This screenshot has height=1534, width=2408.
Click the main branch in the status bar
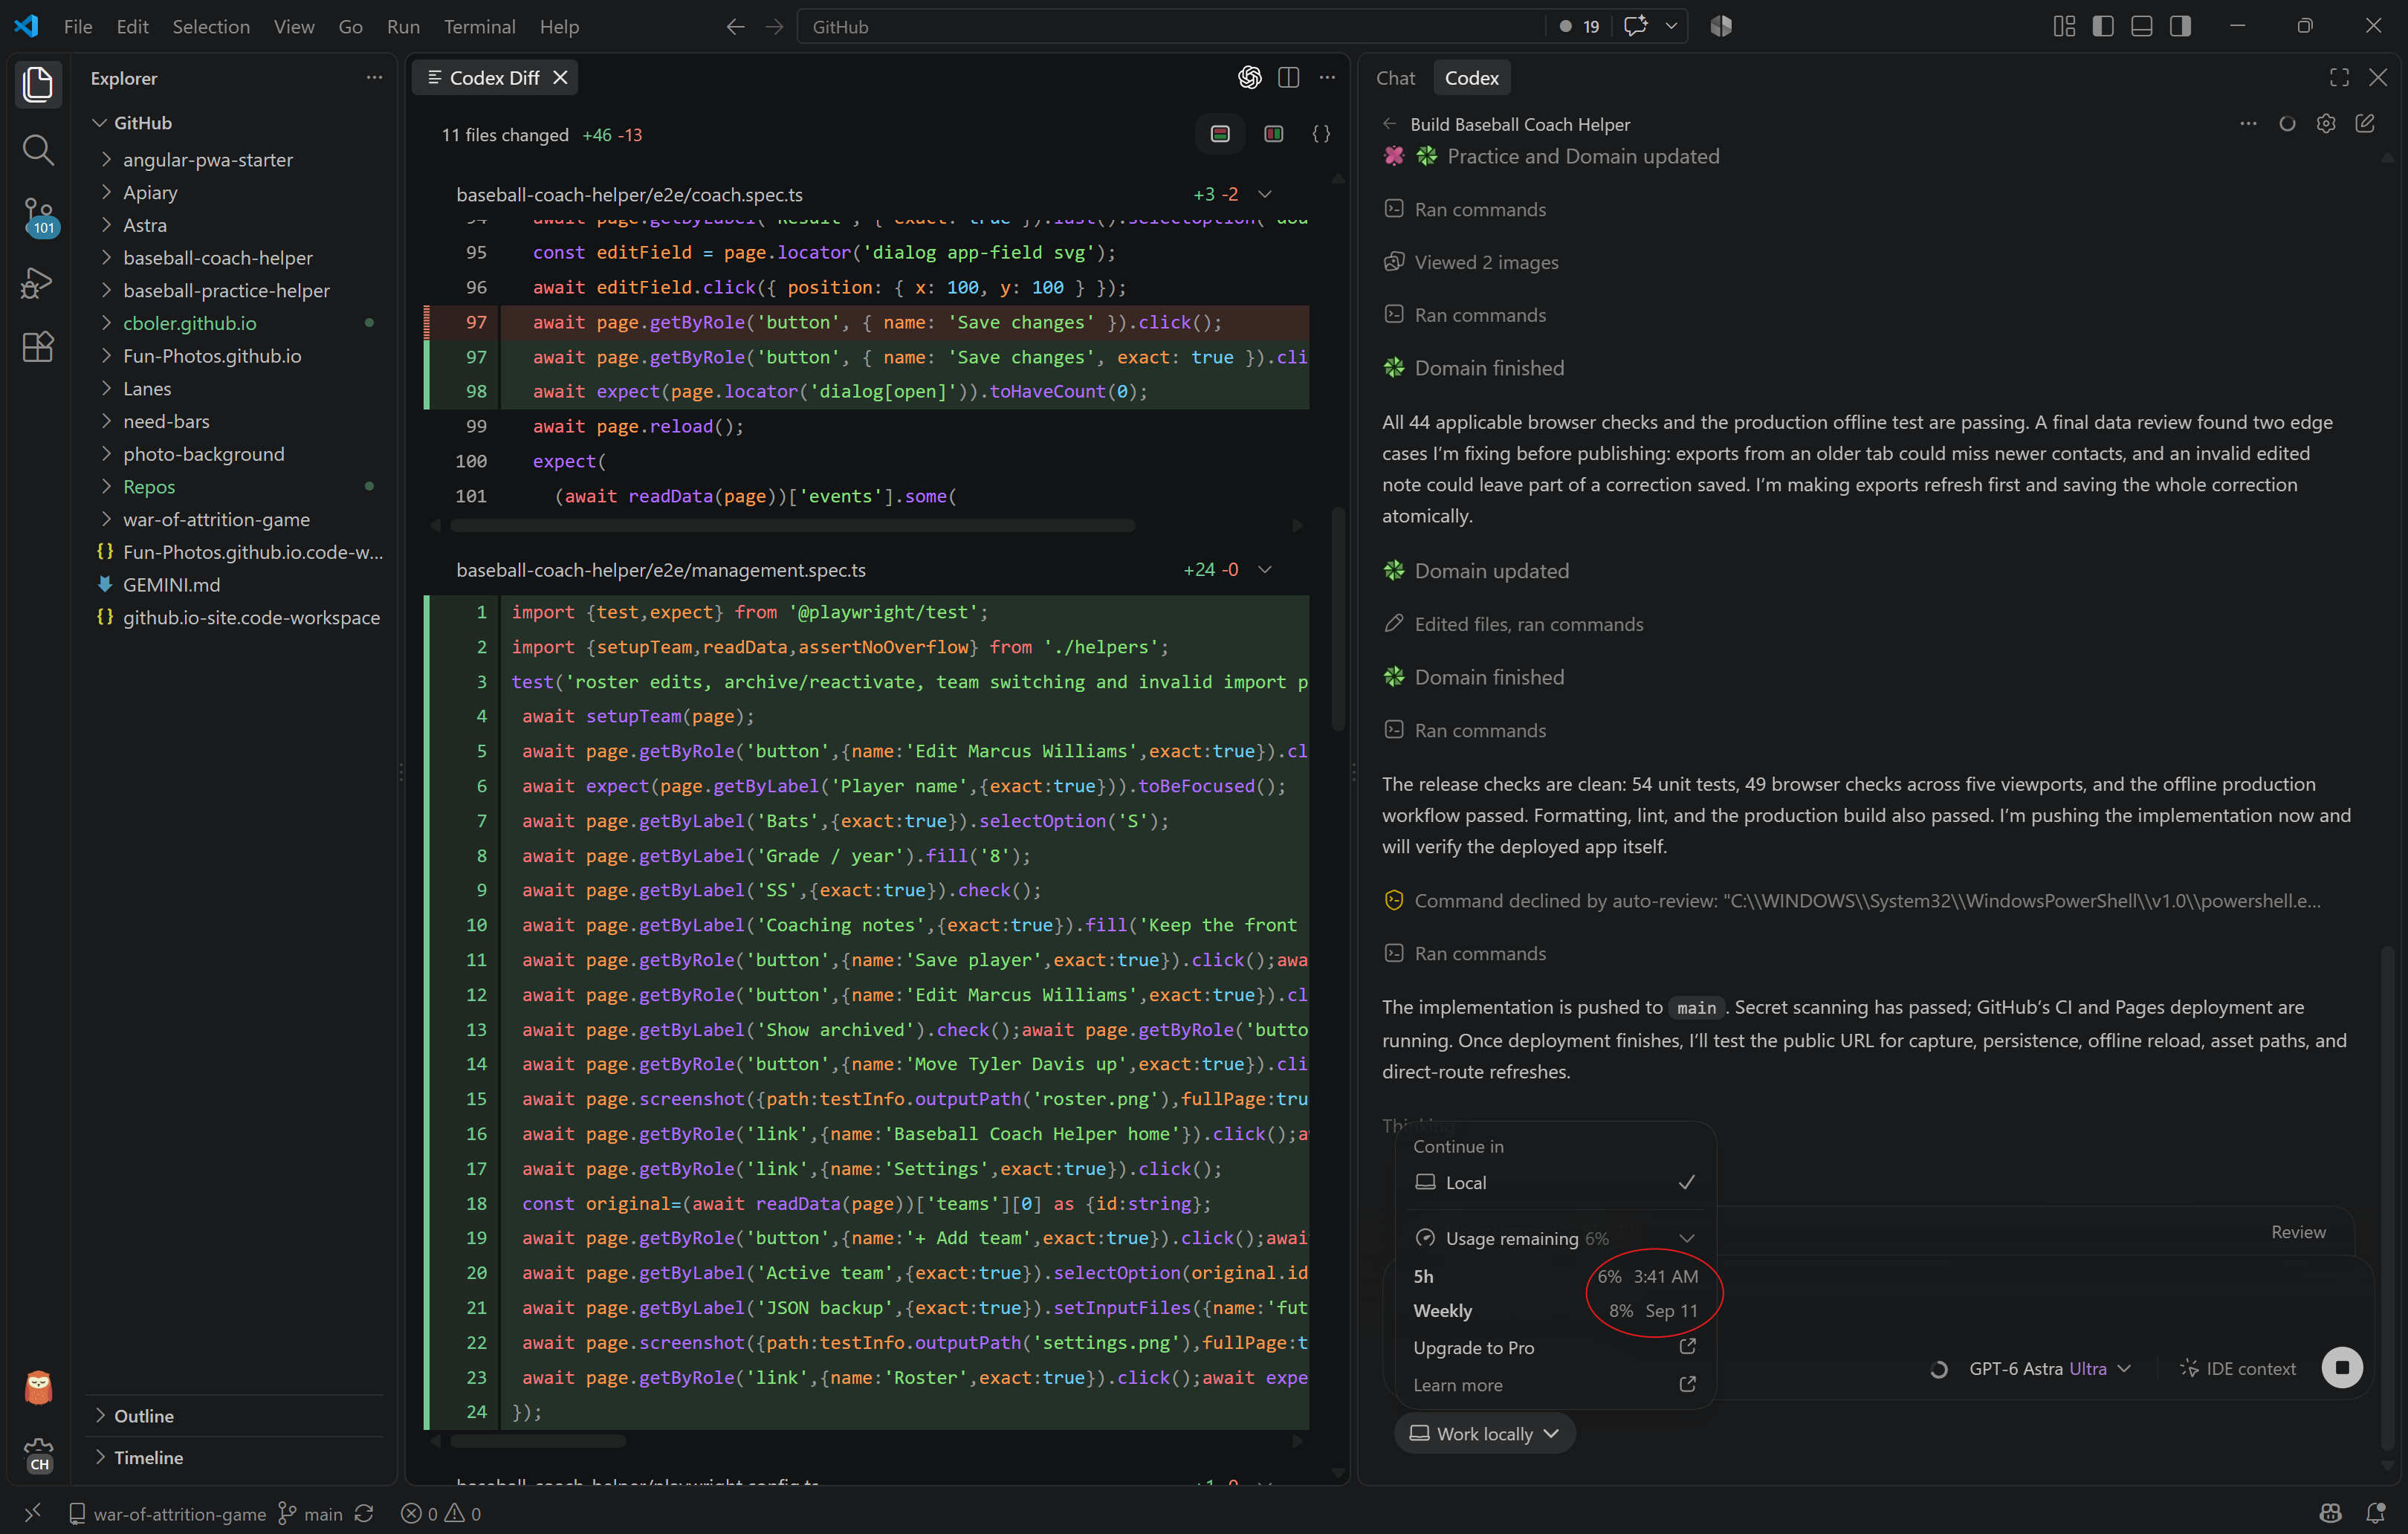coord(311,1513)
